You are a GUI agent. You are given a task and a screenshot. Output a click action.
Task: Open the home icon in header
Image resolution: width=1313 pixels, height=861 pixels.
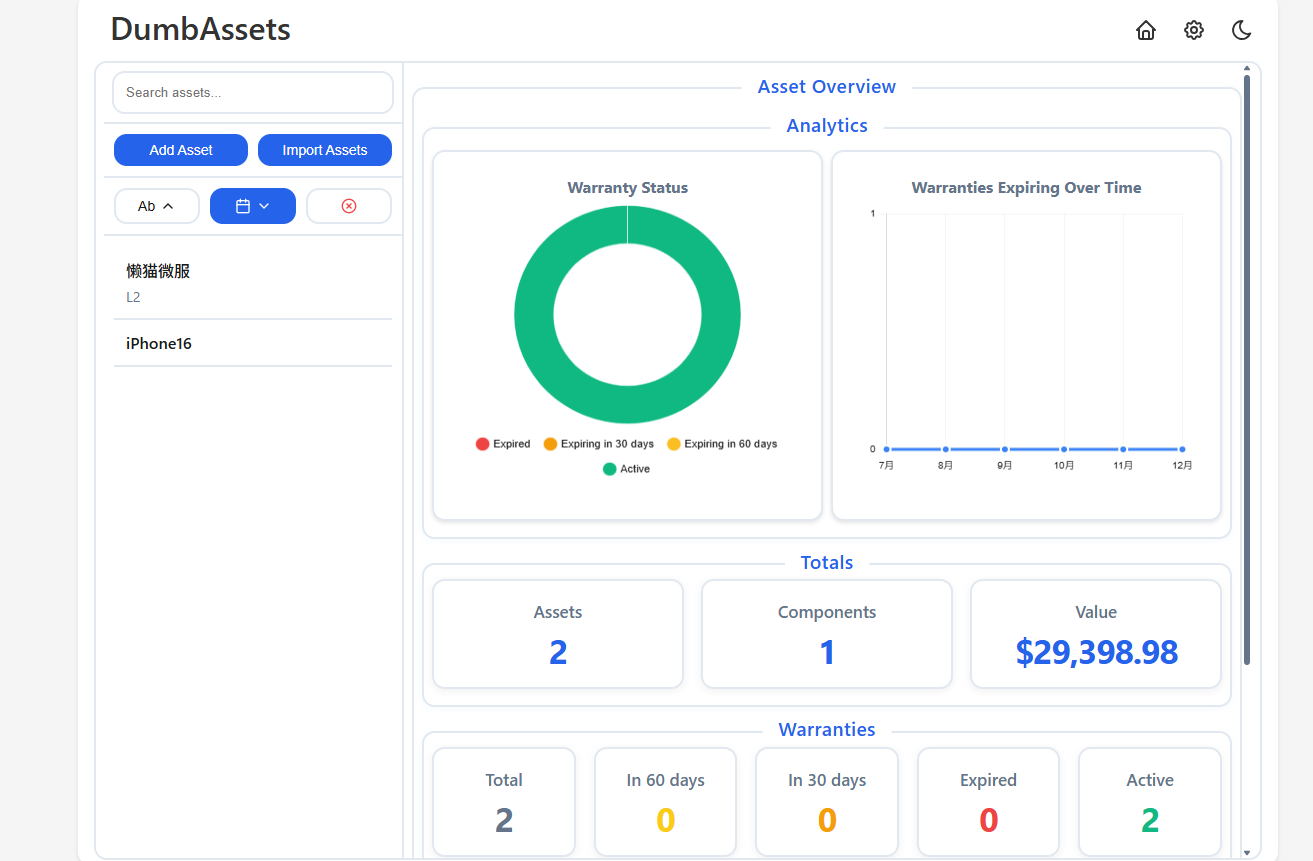coord(1146,30)
